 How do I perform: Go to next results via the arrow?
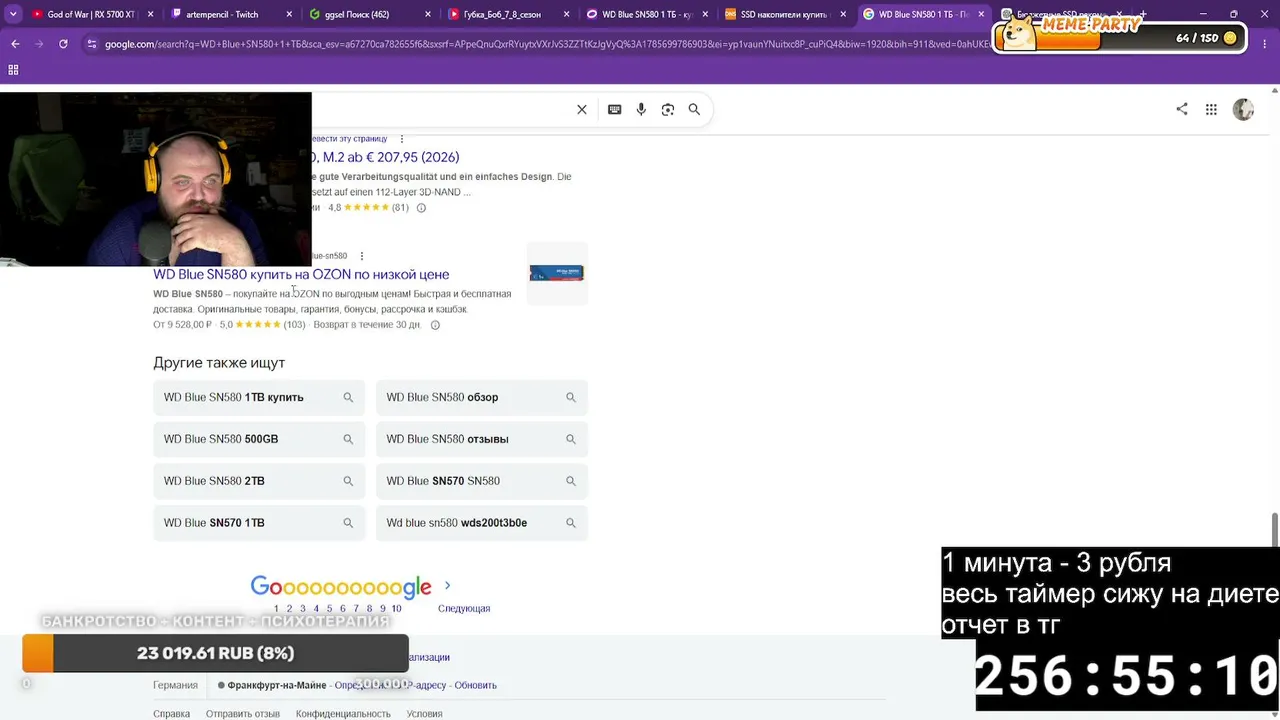point(447,586)
